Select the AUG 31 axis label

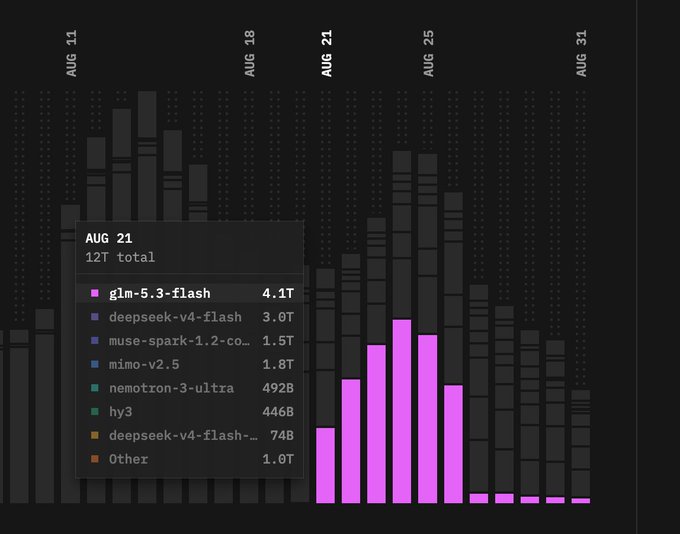[581, 53]
